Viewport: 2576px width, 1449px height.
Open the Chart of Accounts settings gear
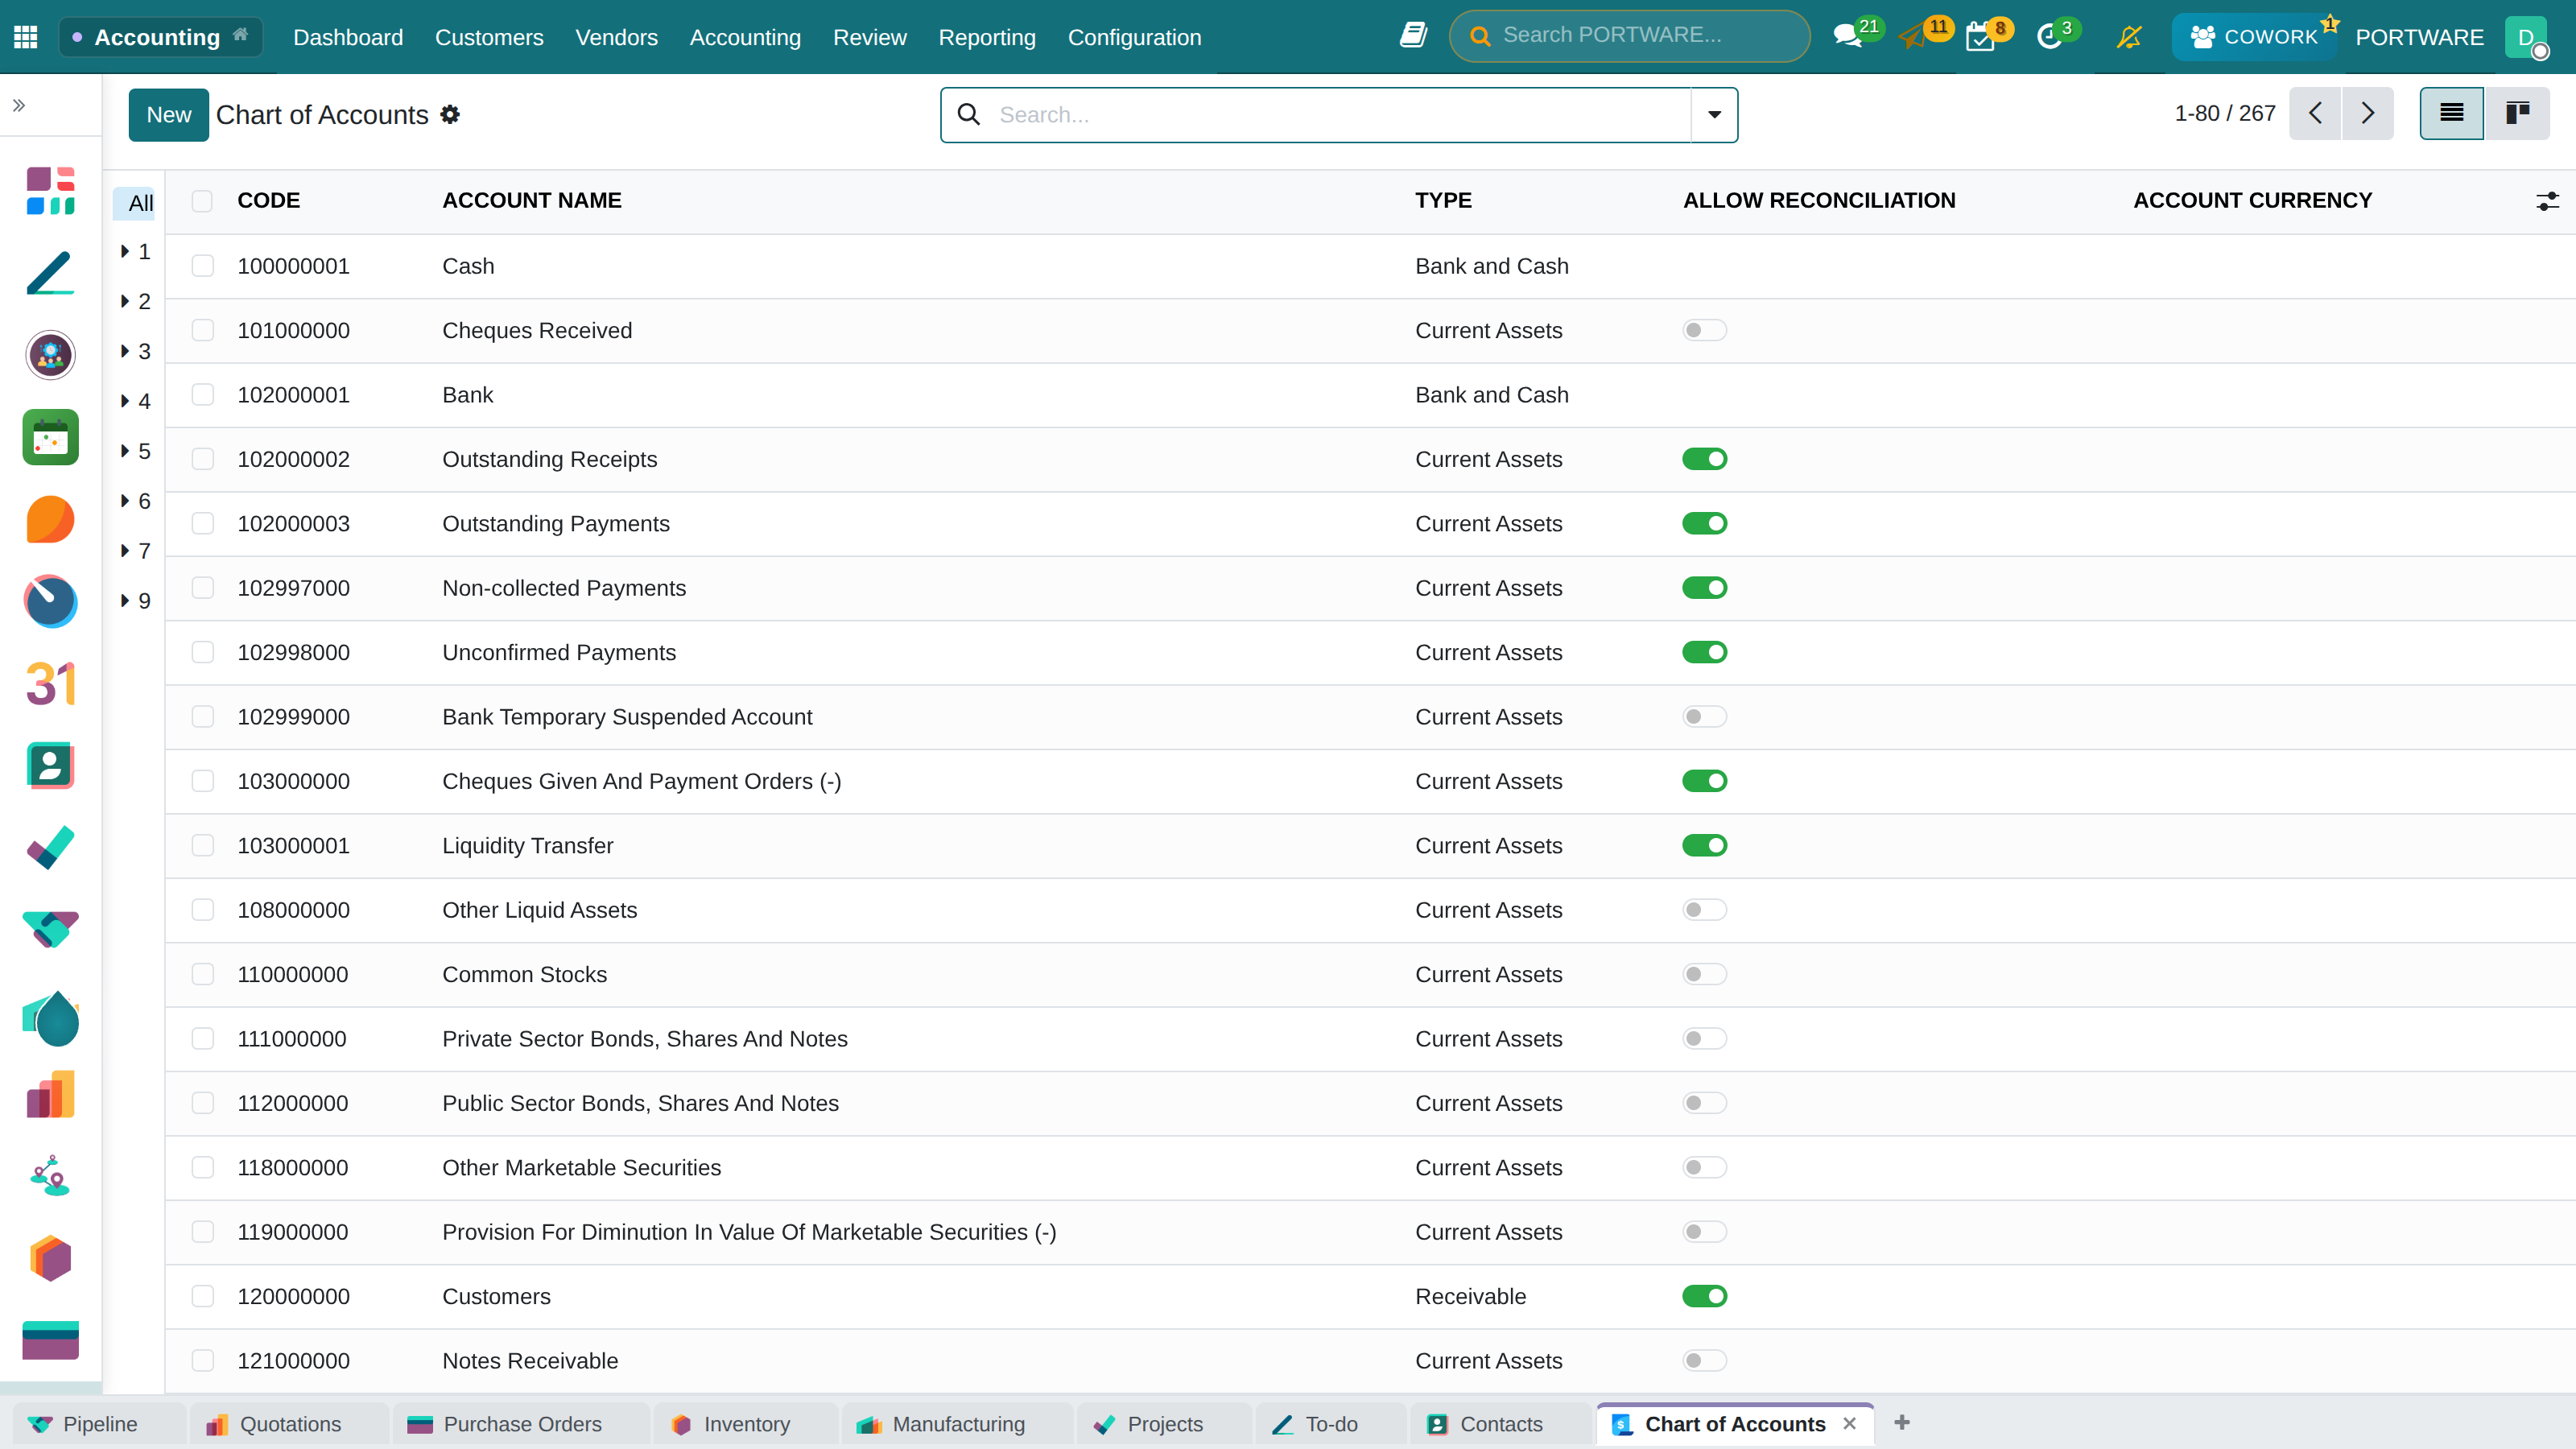(x=450, y=115)
